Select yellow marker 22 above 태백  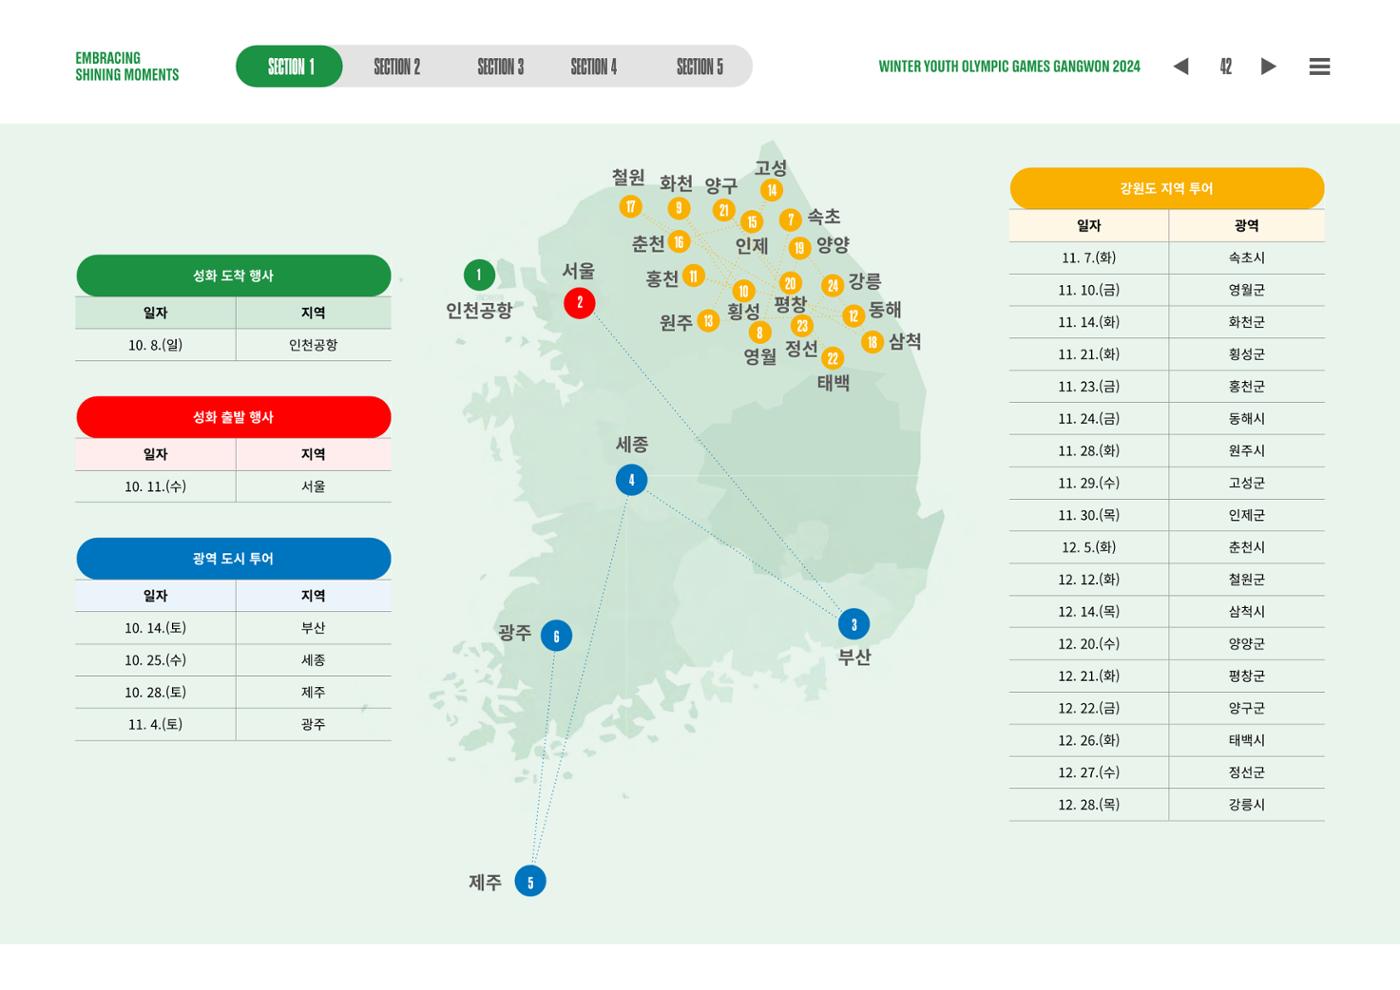click(832, 358)
